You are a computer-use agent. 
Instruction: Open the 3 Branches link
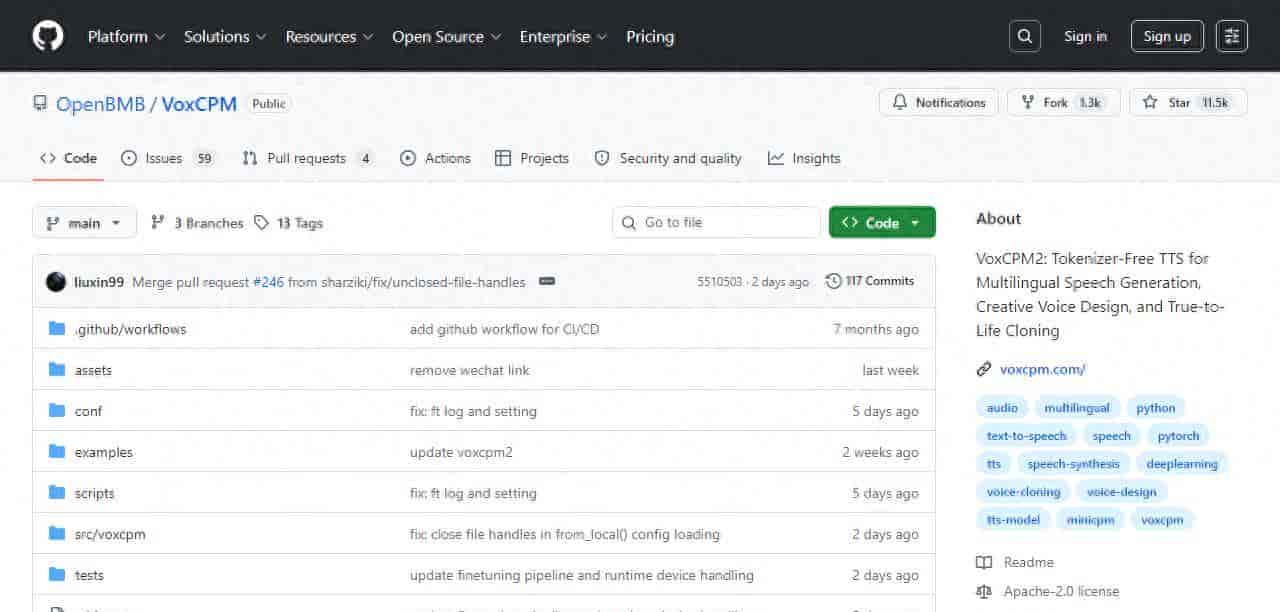tap(197, 223)
